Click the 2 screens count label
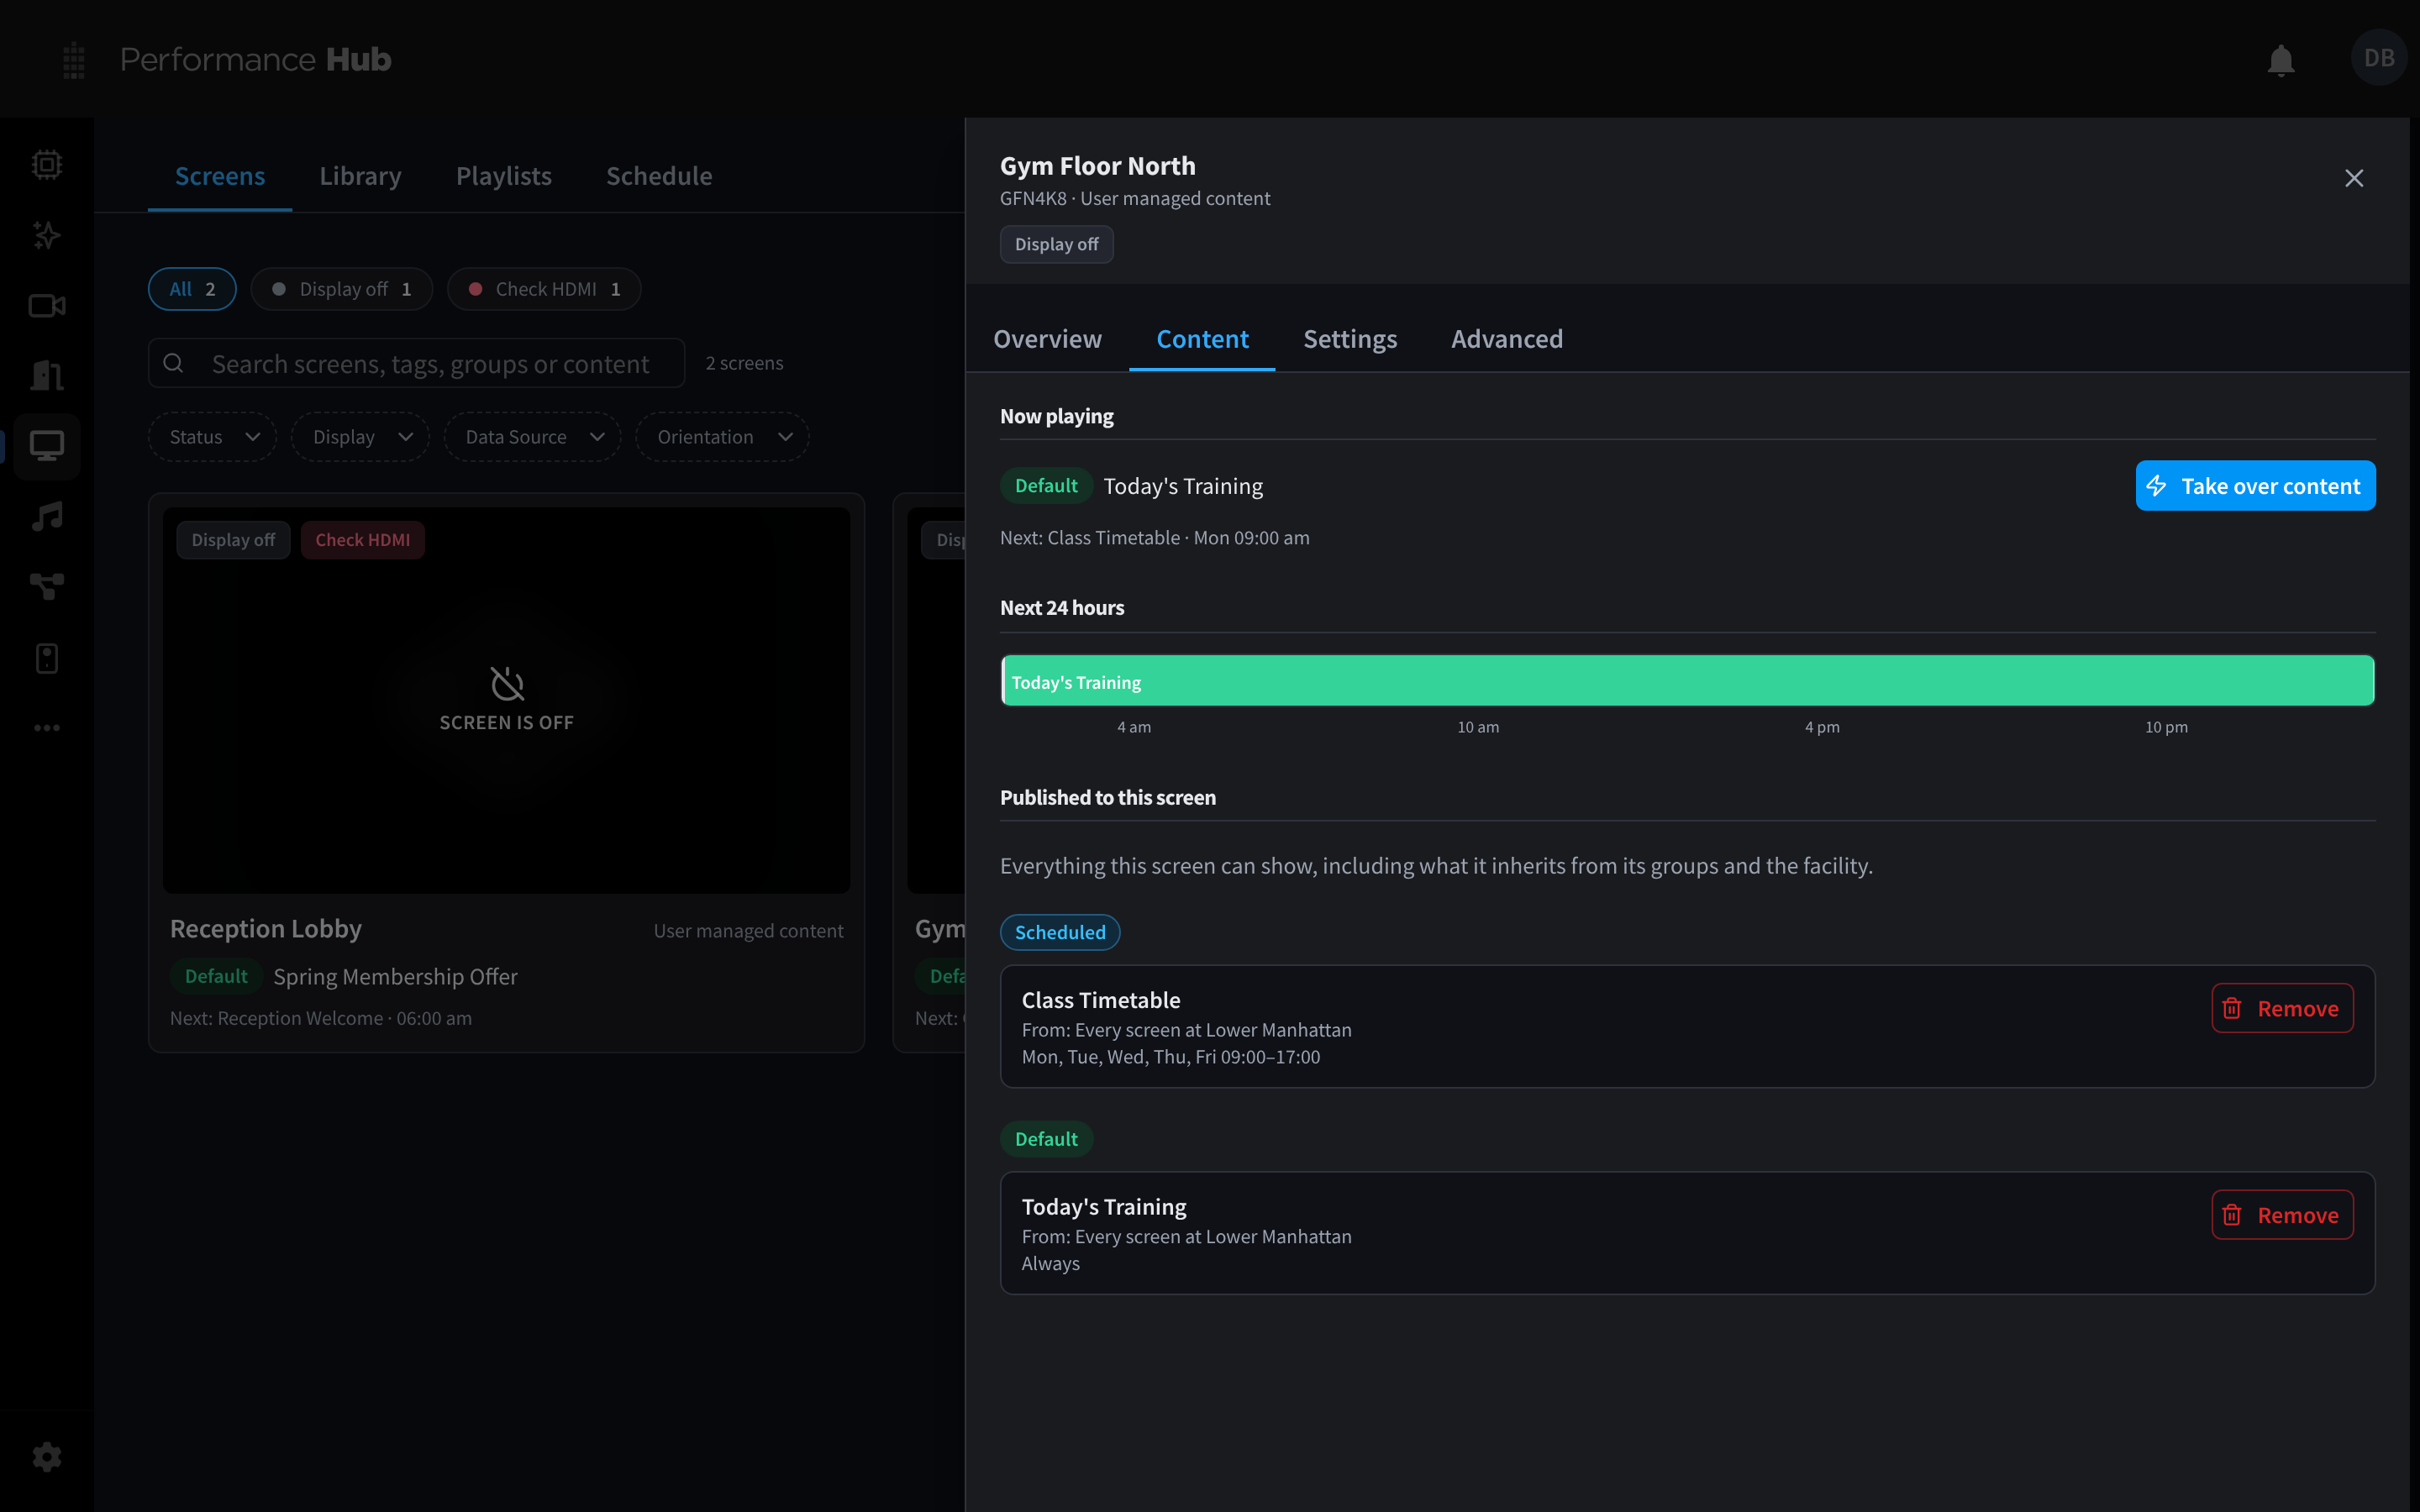 pyautogui.click(x=744, y=363)
